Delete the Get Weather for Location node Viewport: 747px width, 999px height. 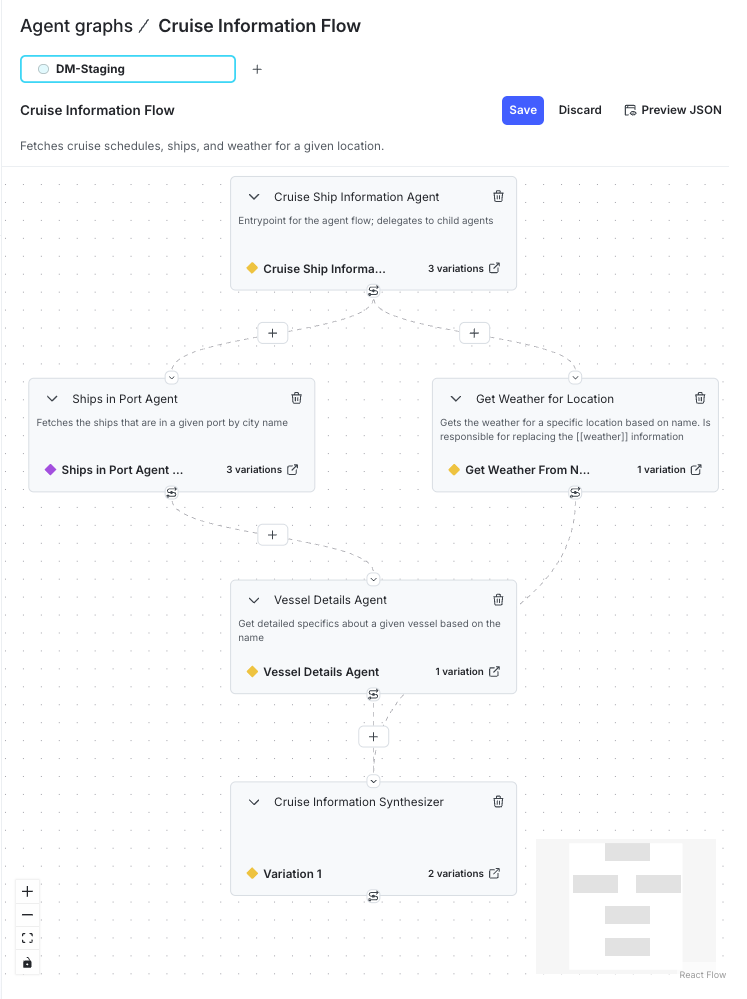[700, 398]
